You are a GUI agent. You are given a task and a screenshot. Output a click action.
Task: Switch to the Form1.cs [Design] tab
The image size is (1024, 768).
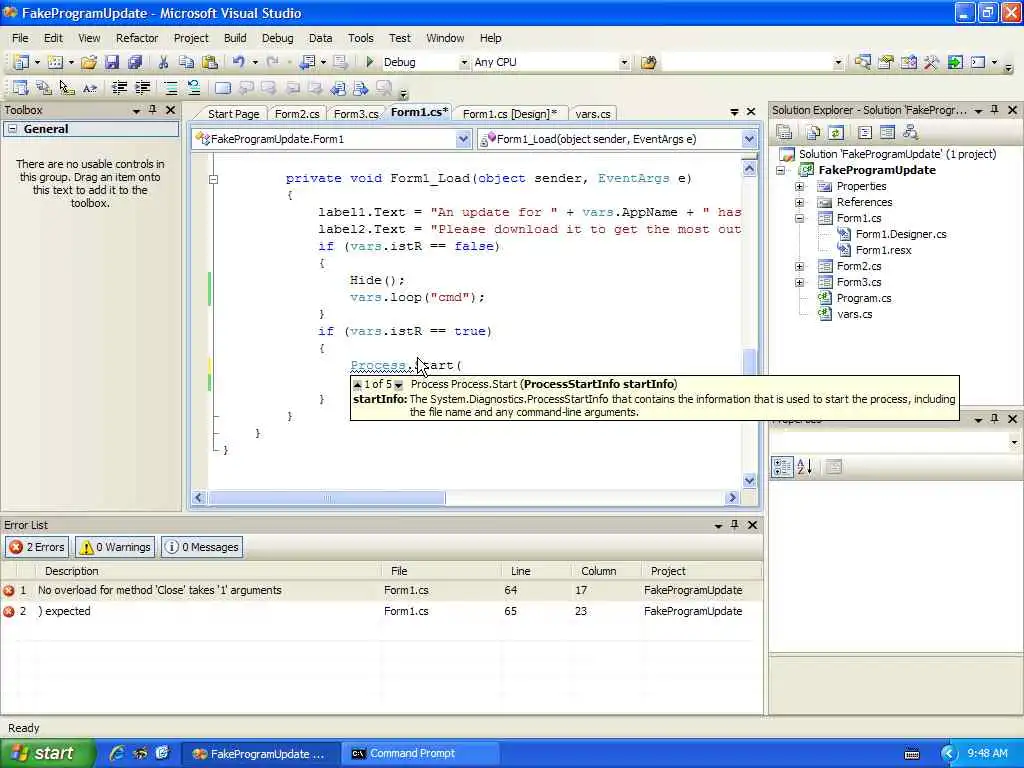pyautogui.click(x=510, y=114)
